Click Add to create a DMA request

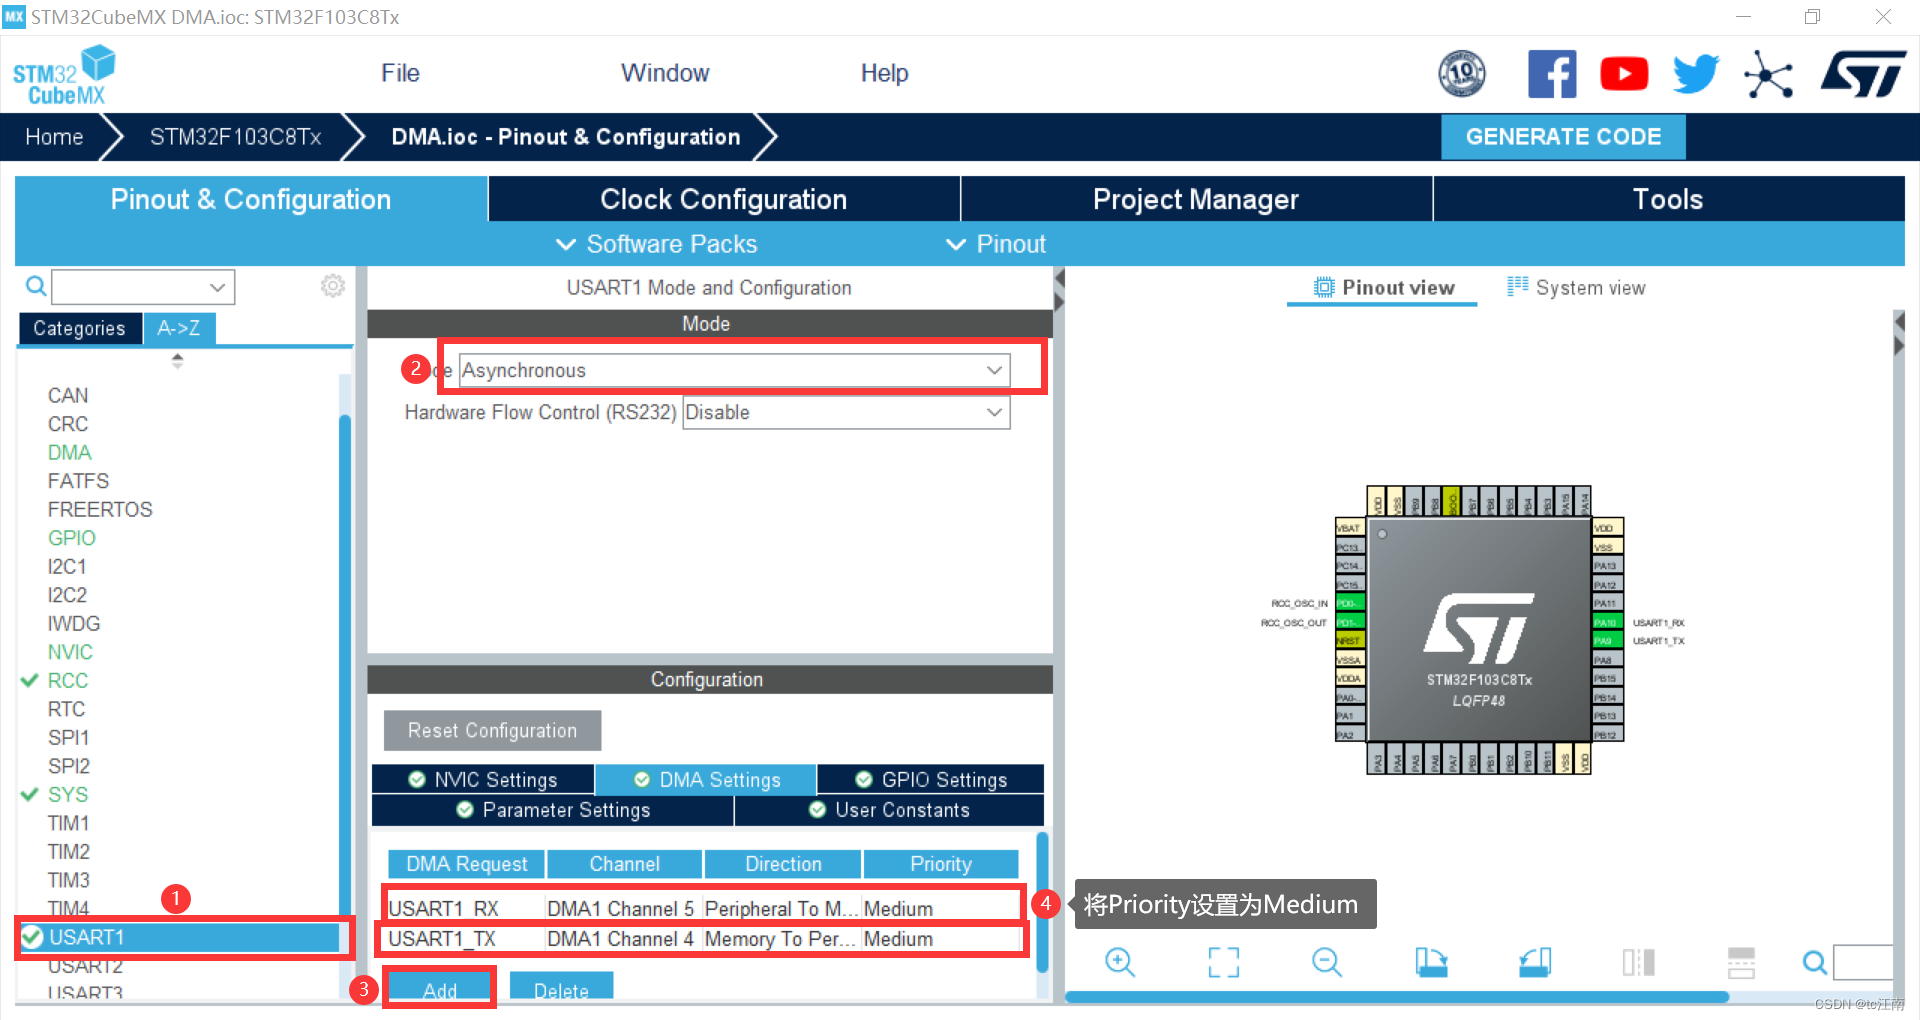click(x=440, y=990)
